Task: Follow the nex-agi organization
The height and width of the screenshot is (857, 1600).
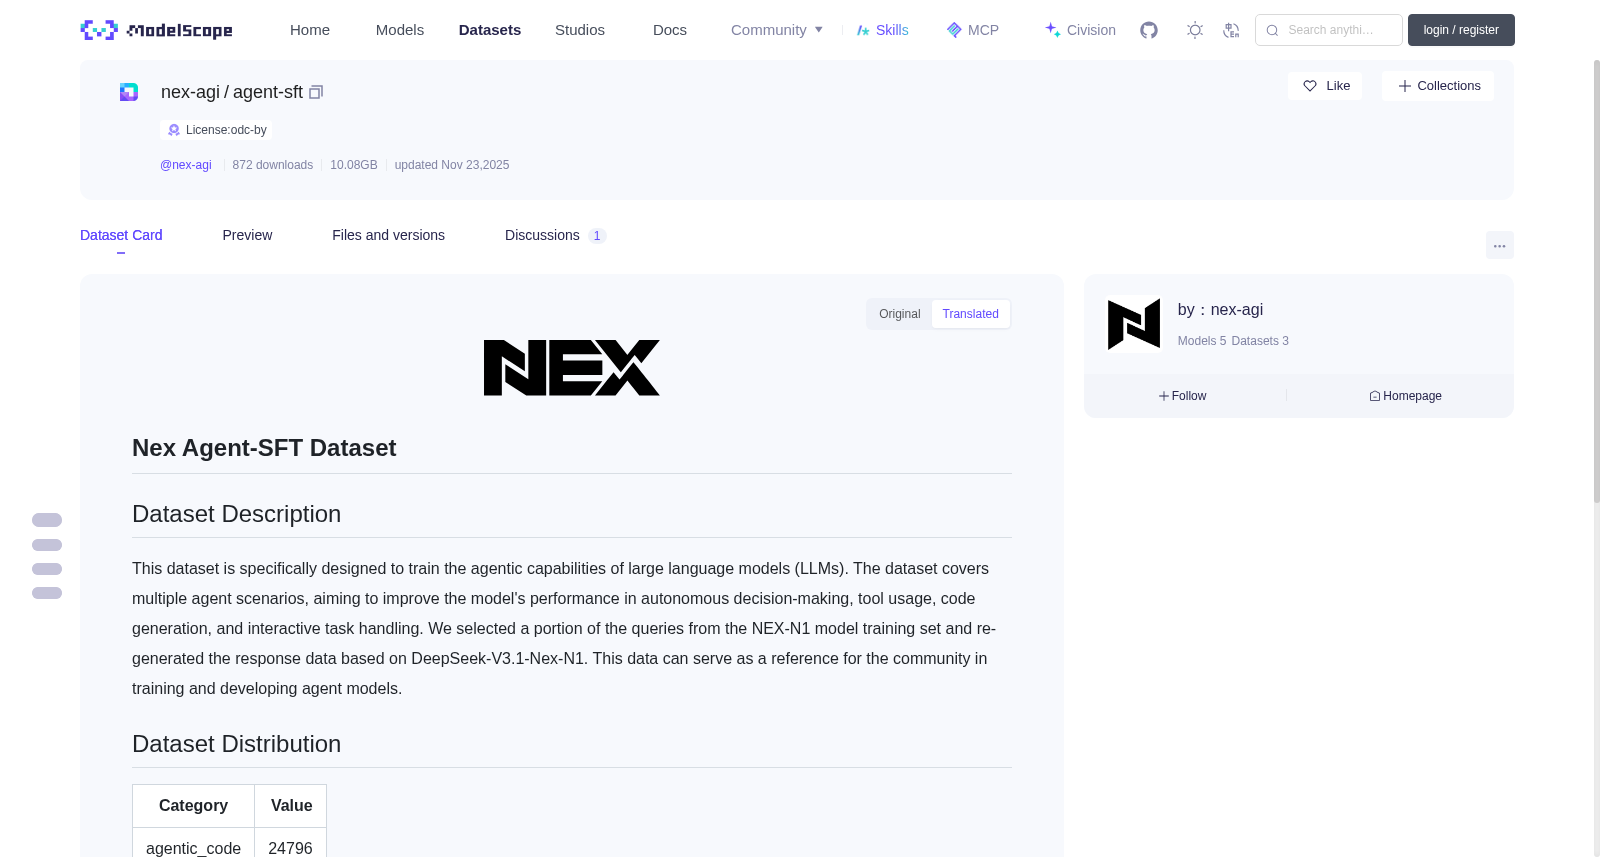Action: (x=1182, y=396)
